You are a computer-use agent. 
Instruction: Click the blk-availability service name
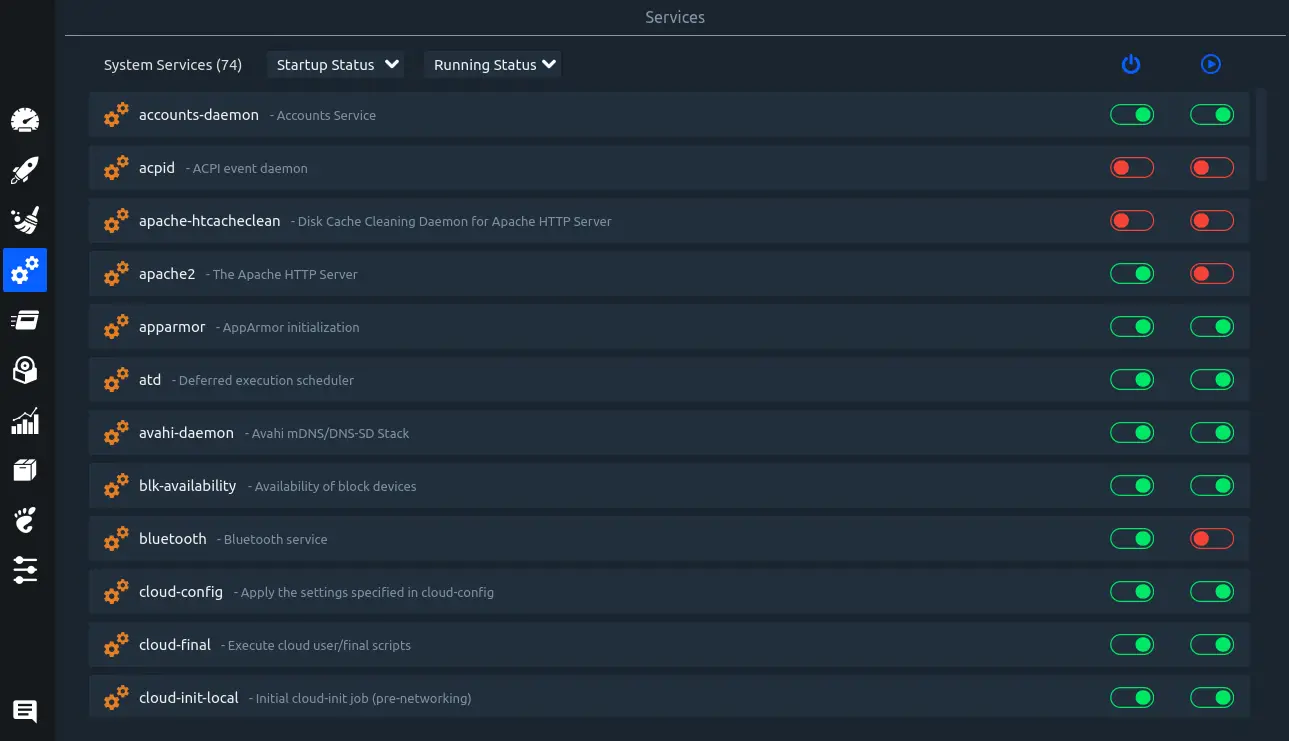pos(188,486)
